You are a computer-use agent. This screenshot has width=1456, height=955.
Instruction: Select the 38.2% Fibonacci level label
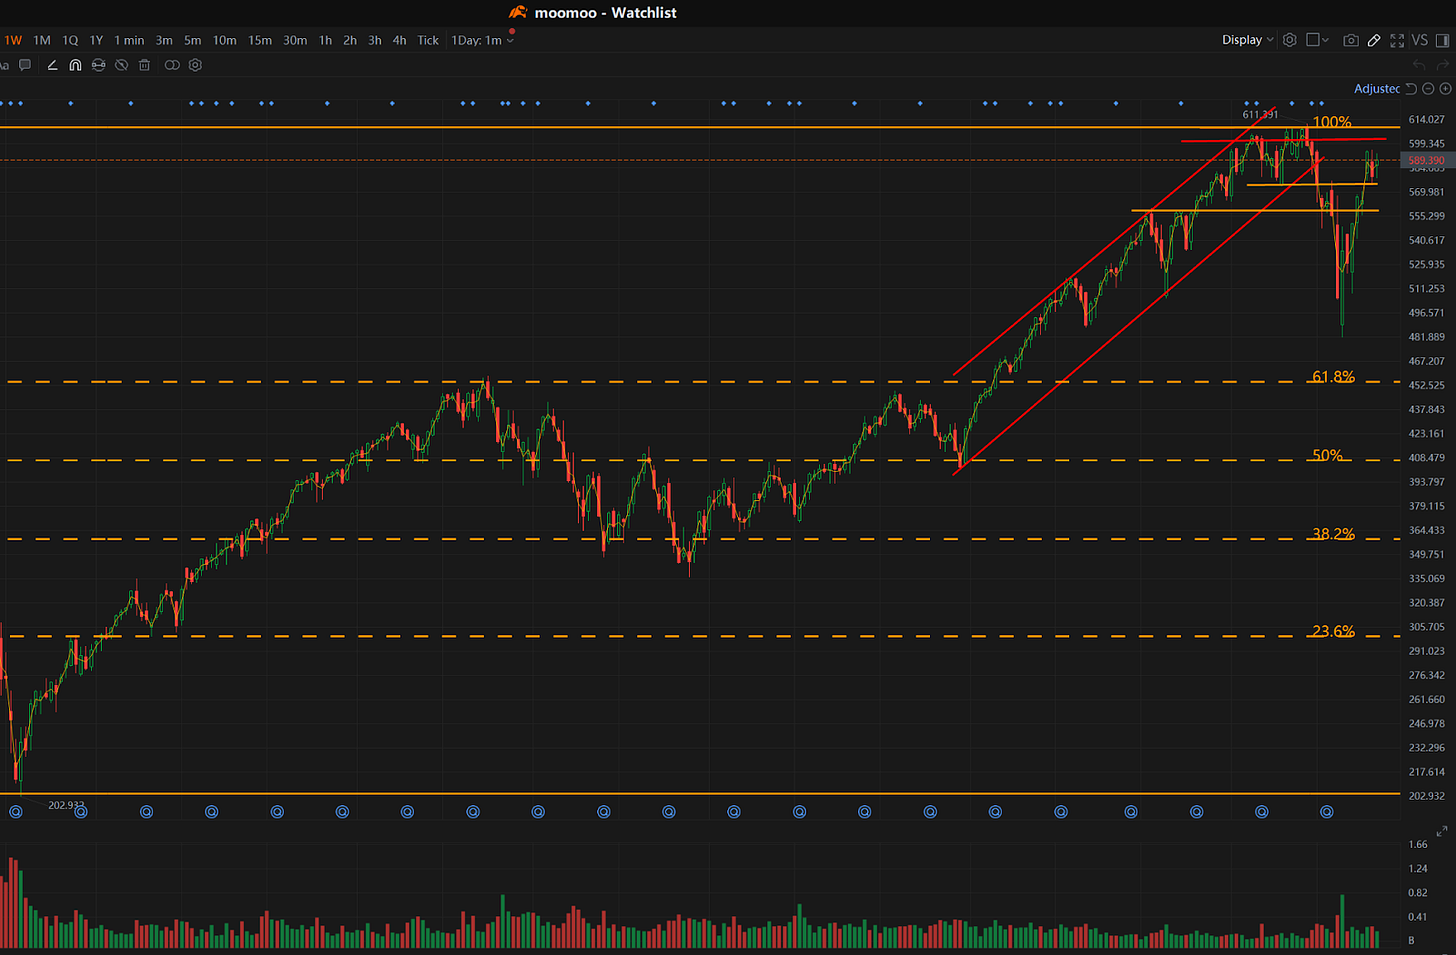pyautogui.click(x=1333, y=534)
